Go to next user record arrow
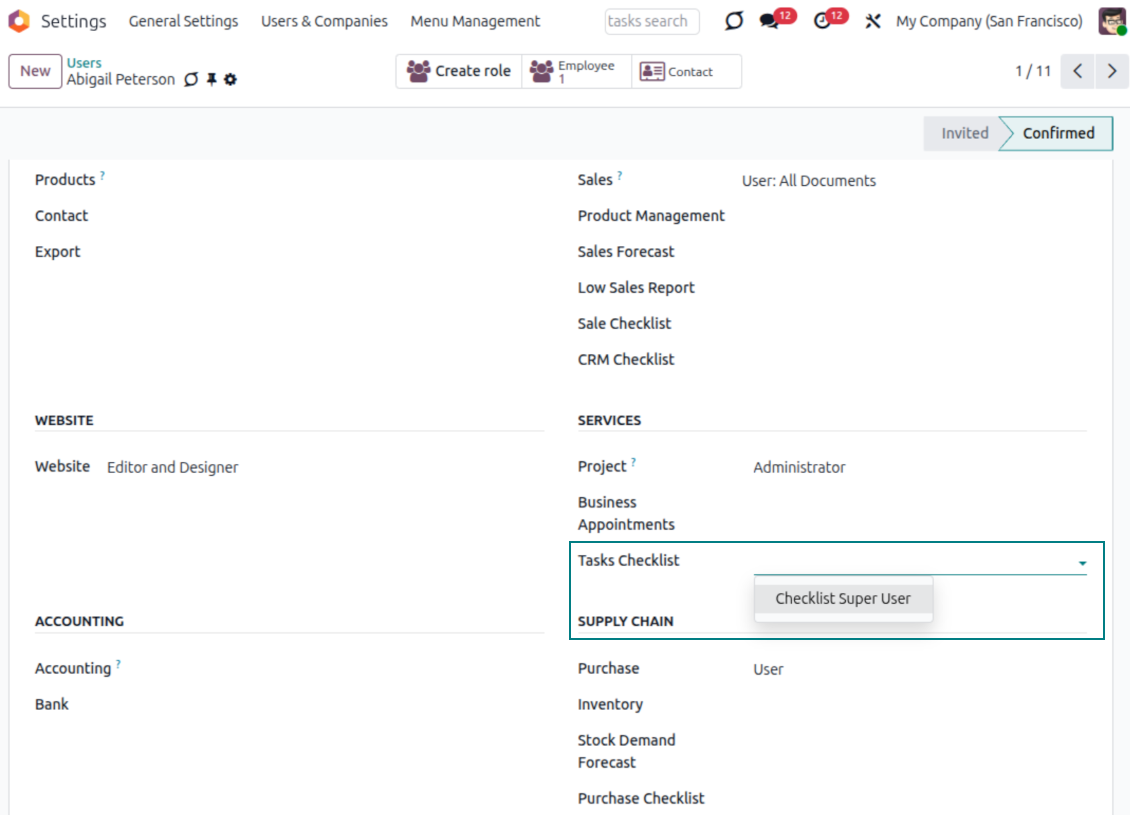1130x815 pixels. (1112, 71)
